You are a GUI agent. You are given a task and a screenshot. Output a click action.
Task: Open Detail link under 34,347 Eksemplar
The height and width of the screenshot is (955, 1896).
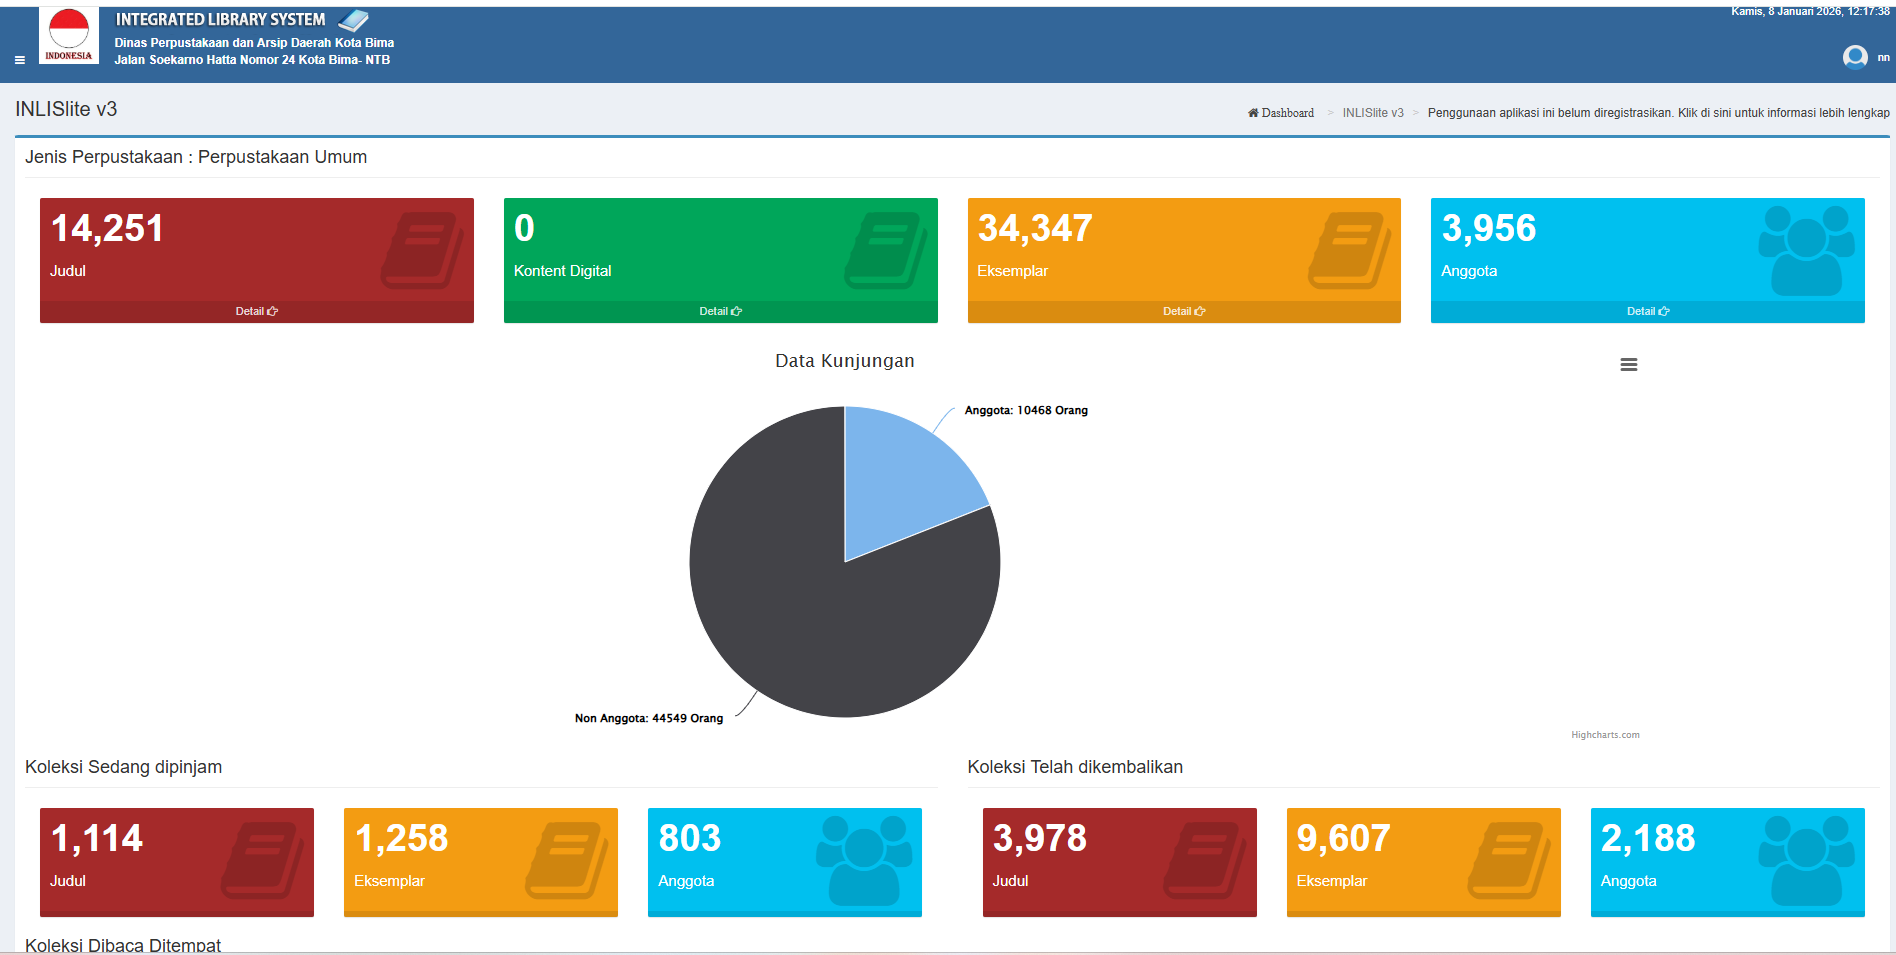pyautogui.click(x=1183, y=312)
